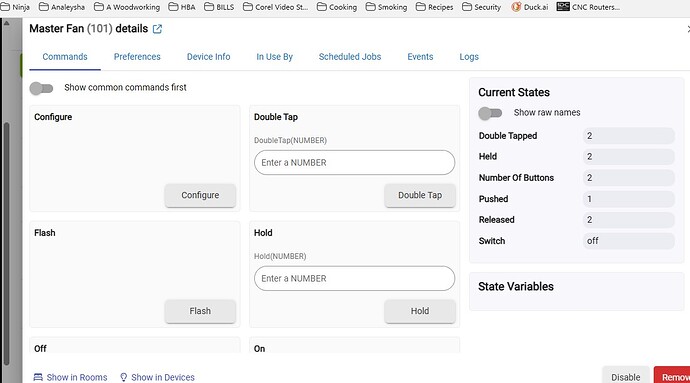Open device details in new window icon
The width and height of the screenshot is (690, 383).
(157, 29)
